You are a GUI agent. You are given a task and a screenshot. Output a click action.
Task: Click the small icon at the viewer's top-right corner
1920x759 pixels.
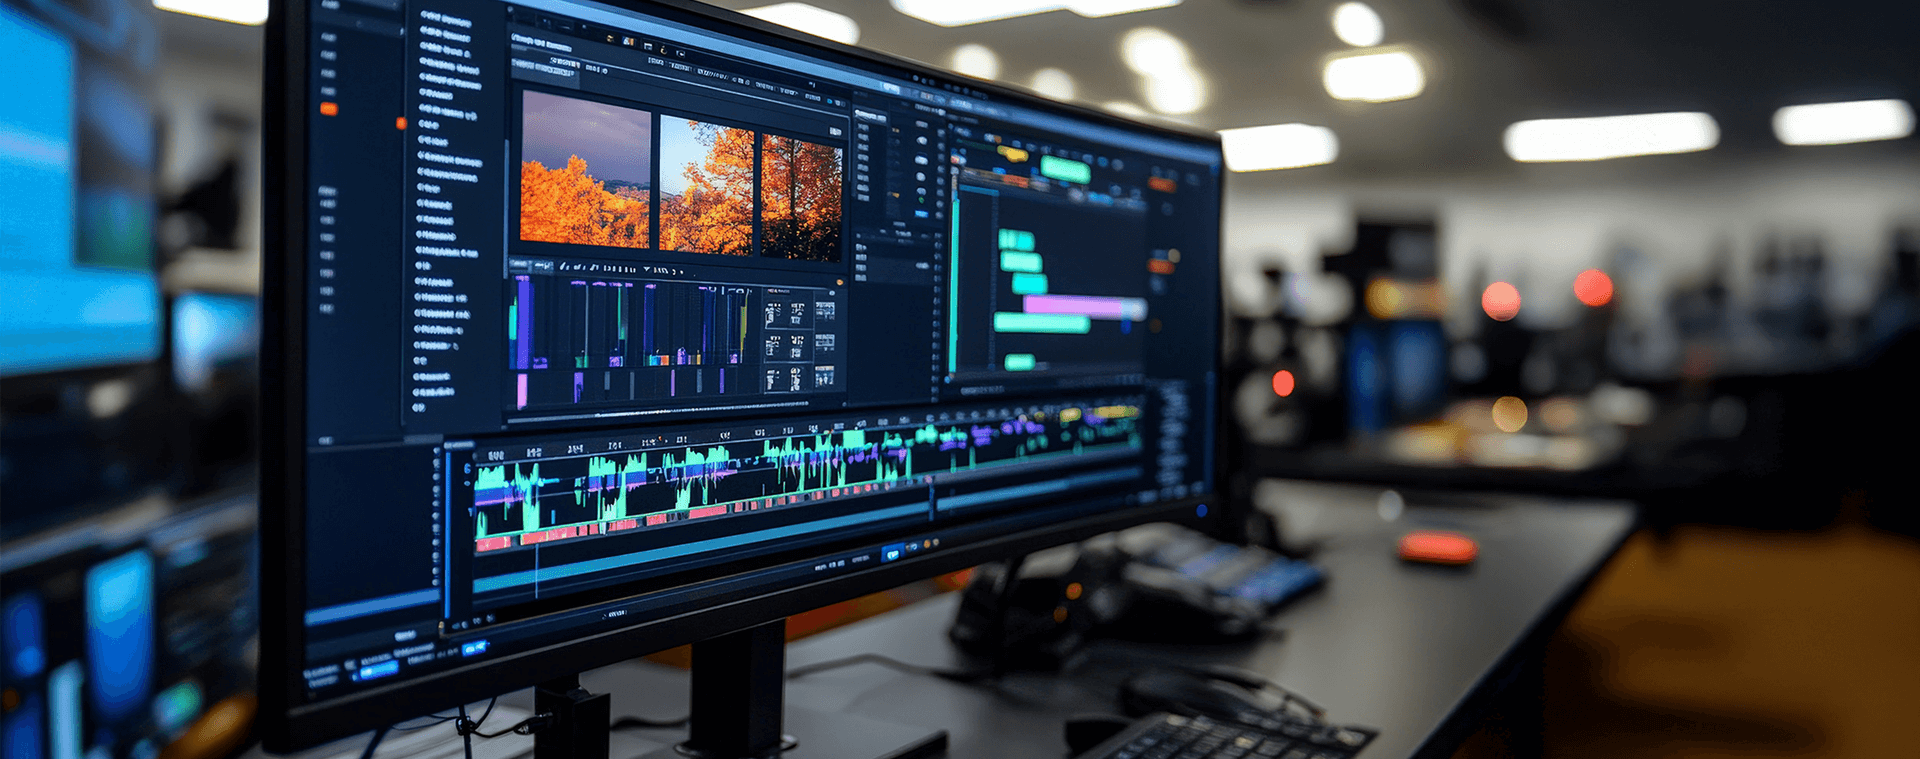pos(835,131)
